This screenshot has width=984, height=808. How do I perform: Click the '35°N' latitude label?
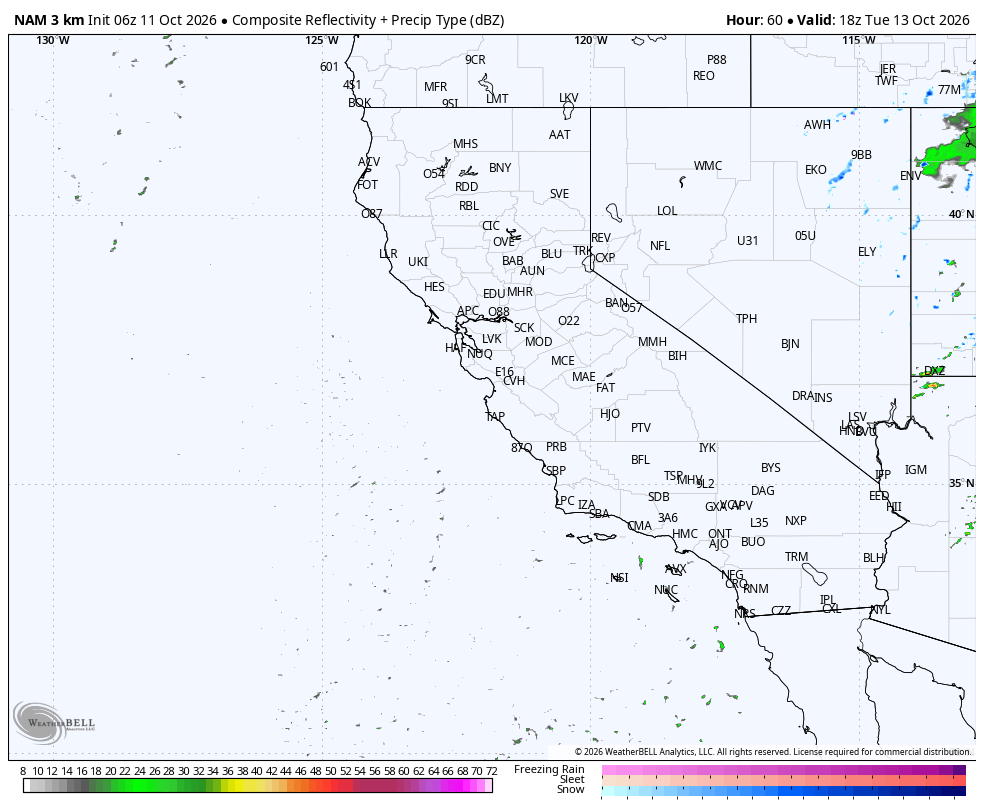click(x=961, y=484)
